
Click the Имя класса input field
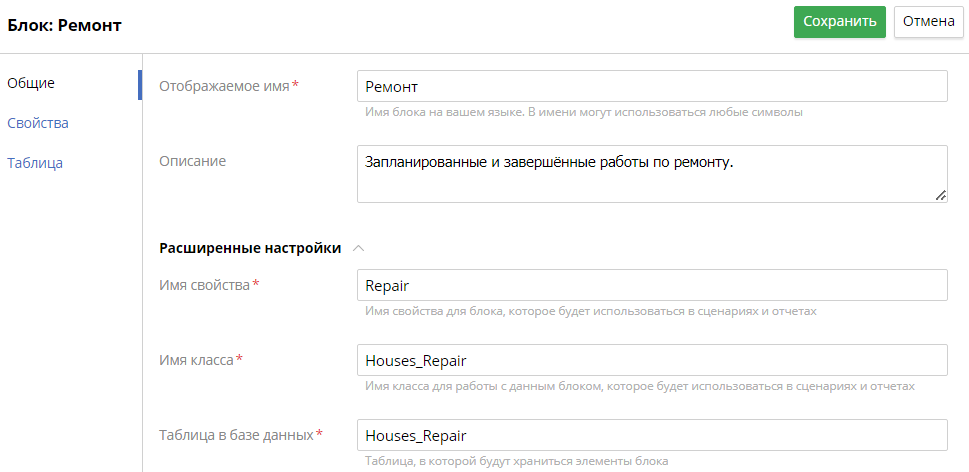coord(651,360)
